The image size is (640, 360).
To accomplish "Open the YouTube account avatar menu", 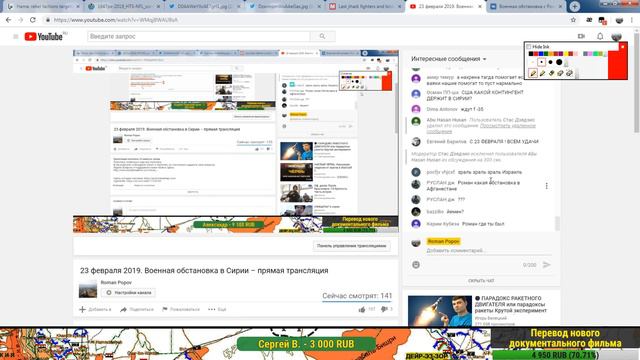I will [617, 36].
